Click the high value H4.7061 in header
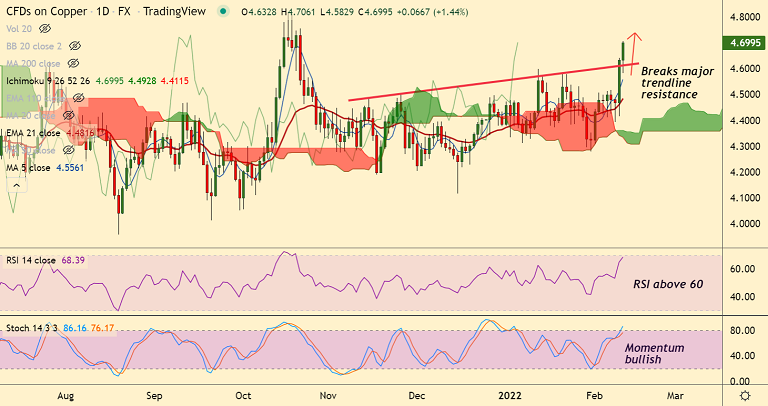The height and width of the screenshot is (406, 768). point(298,12)
